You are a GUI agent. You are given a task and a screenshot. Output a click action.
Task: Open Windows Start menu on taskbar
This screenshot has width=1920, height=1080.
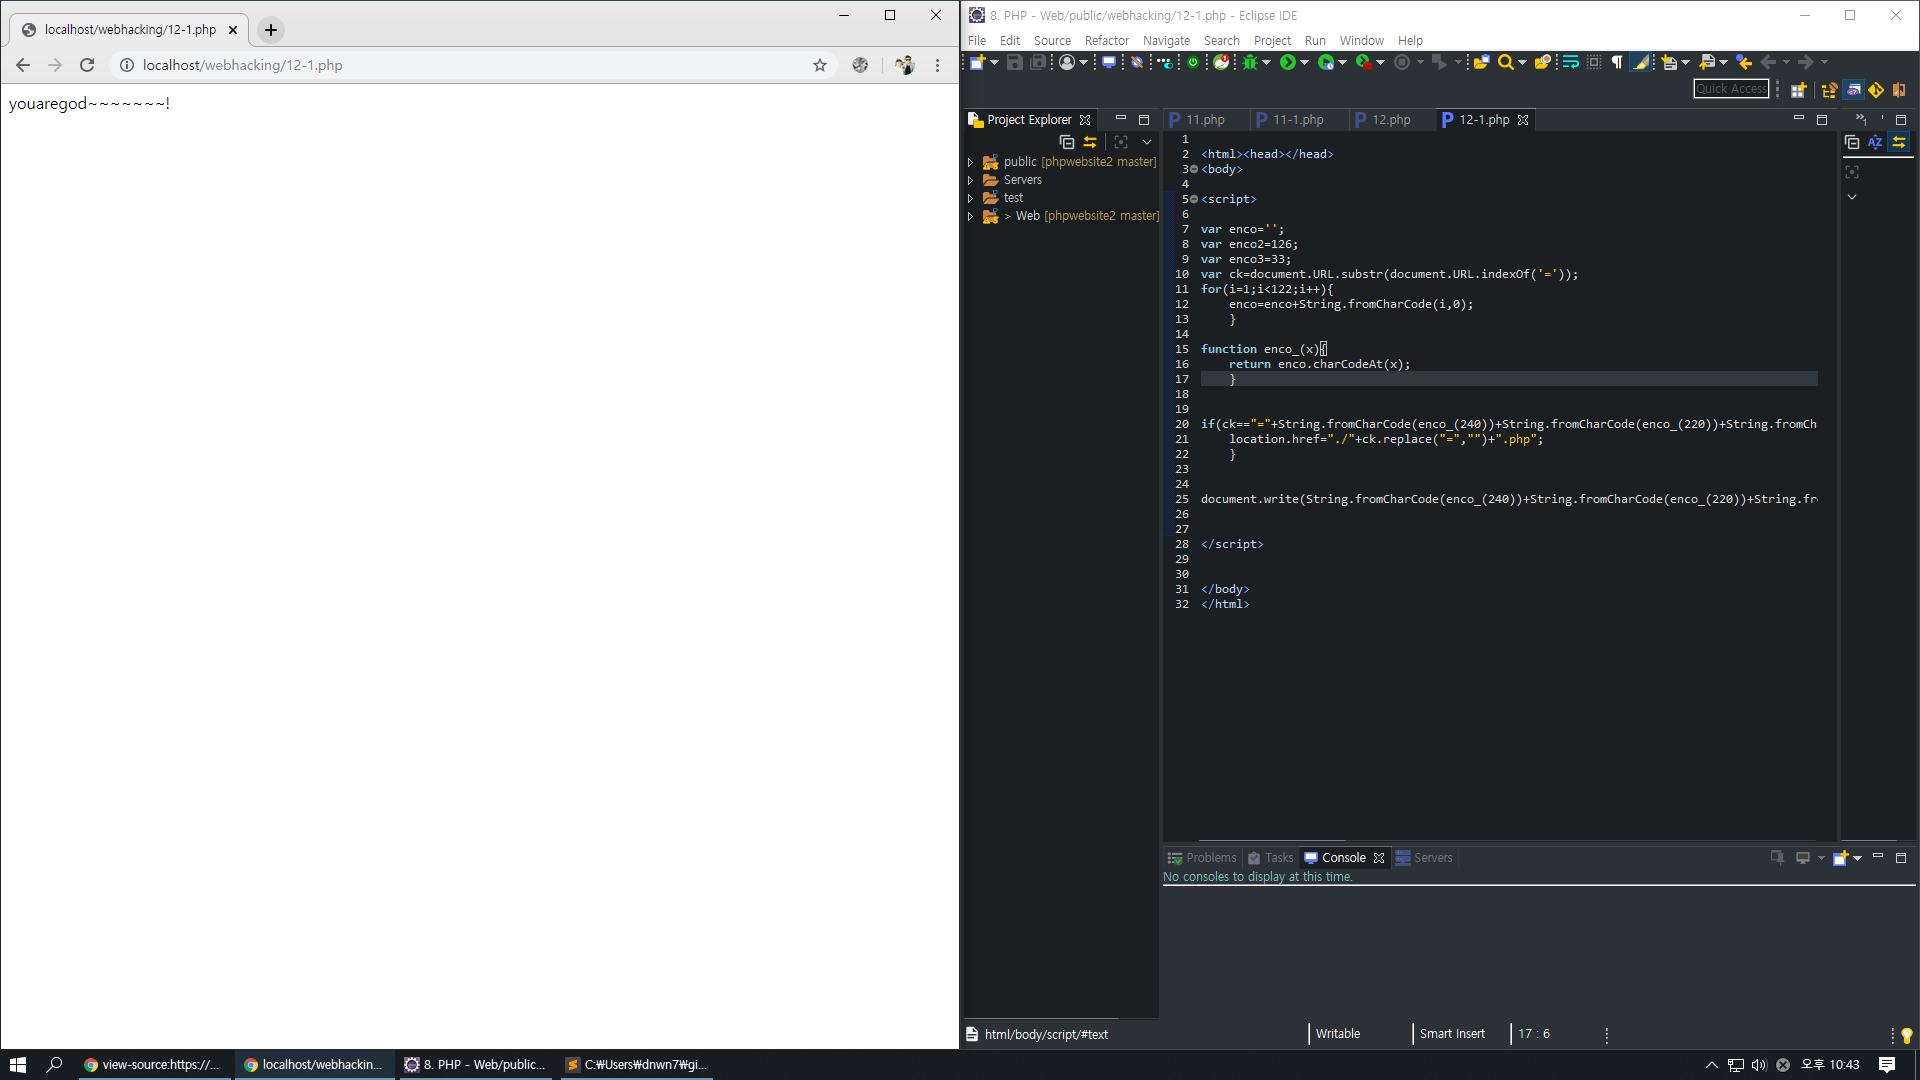click(17, 1065)
